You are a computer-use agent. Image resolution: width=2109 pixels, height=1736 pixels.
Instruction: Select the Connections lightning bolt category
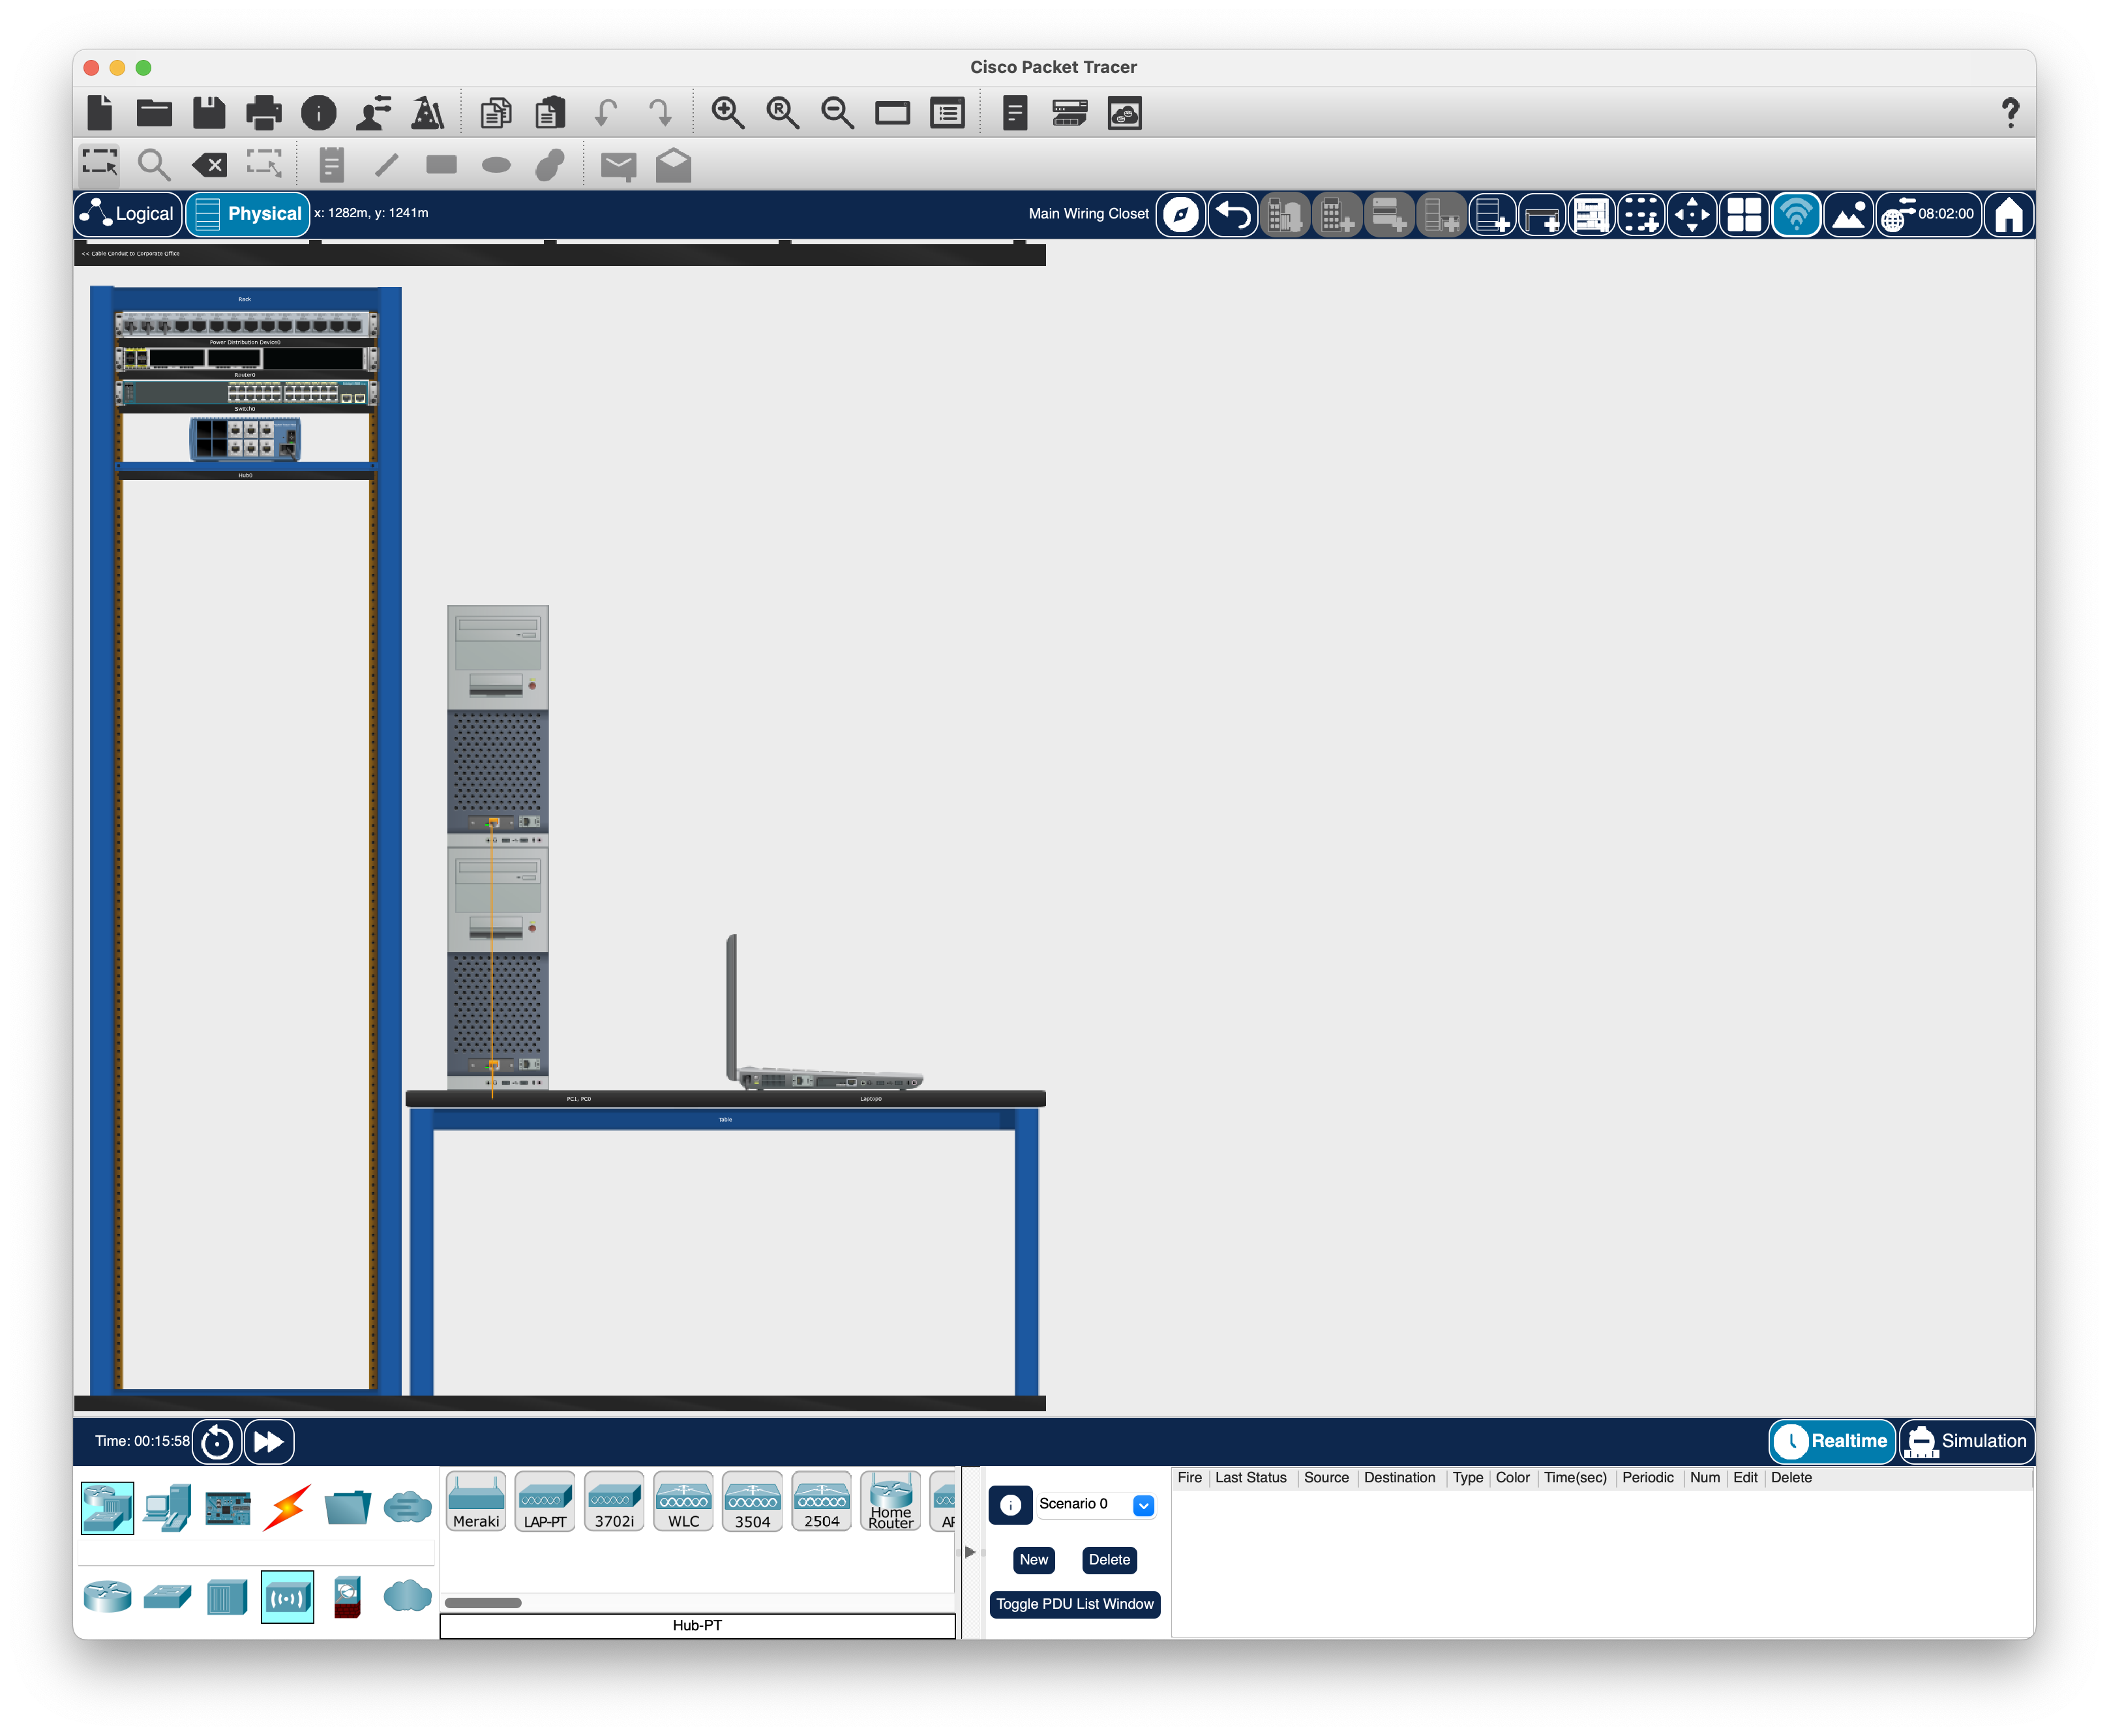coord(287,1507)
